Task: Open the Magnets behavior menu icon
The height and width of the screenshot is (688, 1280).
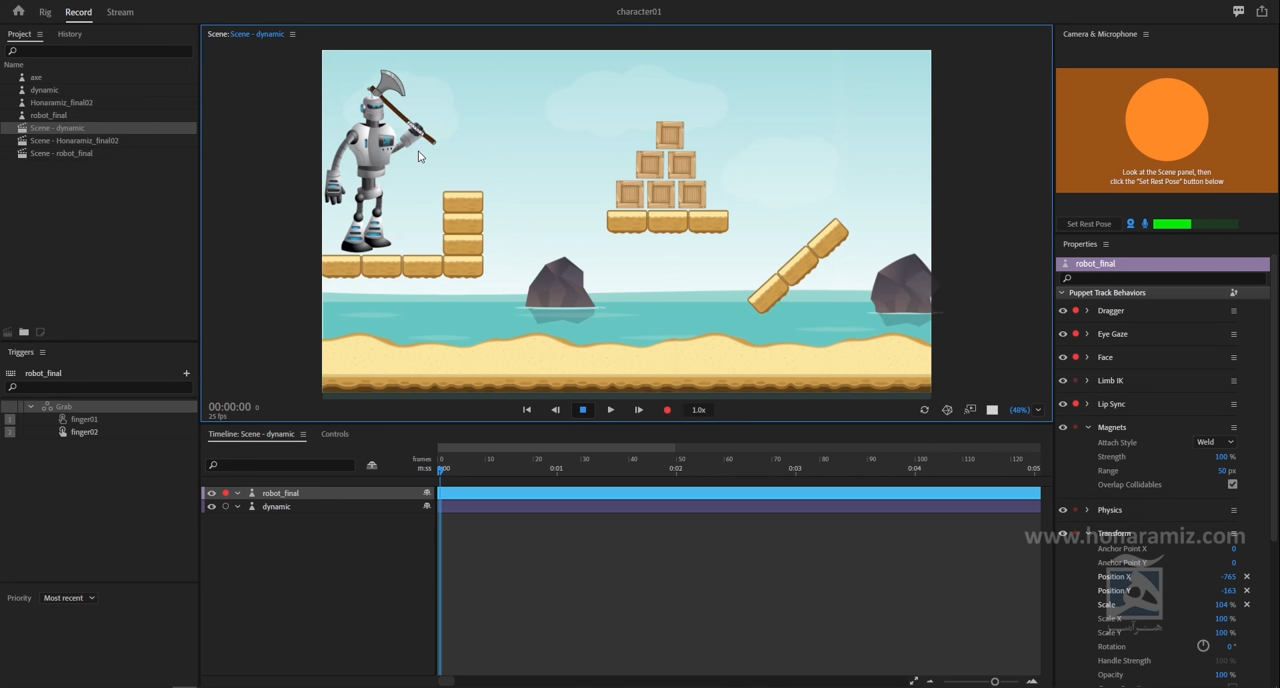Action: pos(1234,427)
